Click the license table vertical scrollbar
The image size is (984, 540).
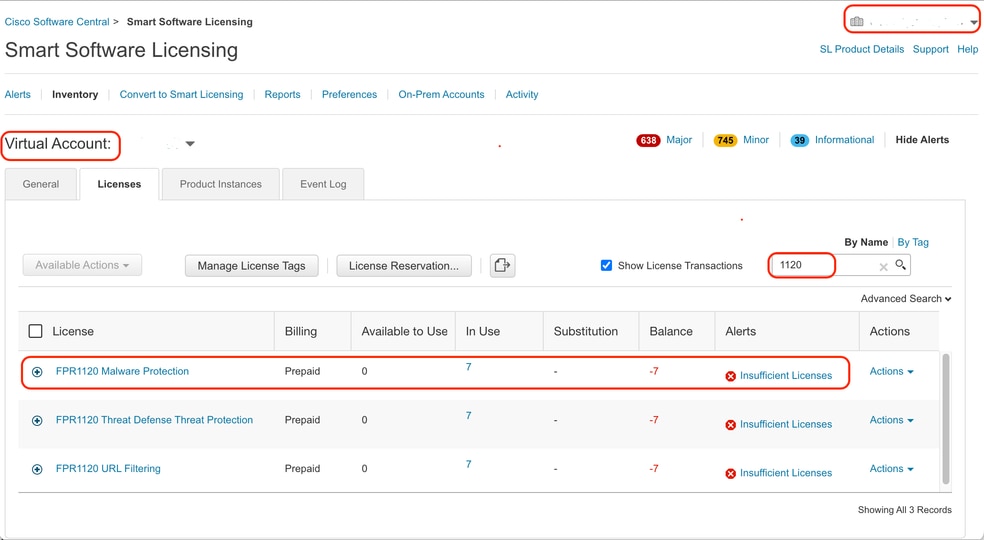(x=946, y=419)
